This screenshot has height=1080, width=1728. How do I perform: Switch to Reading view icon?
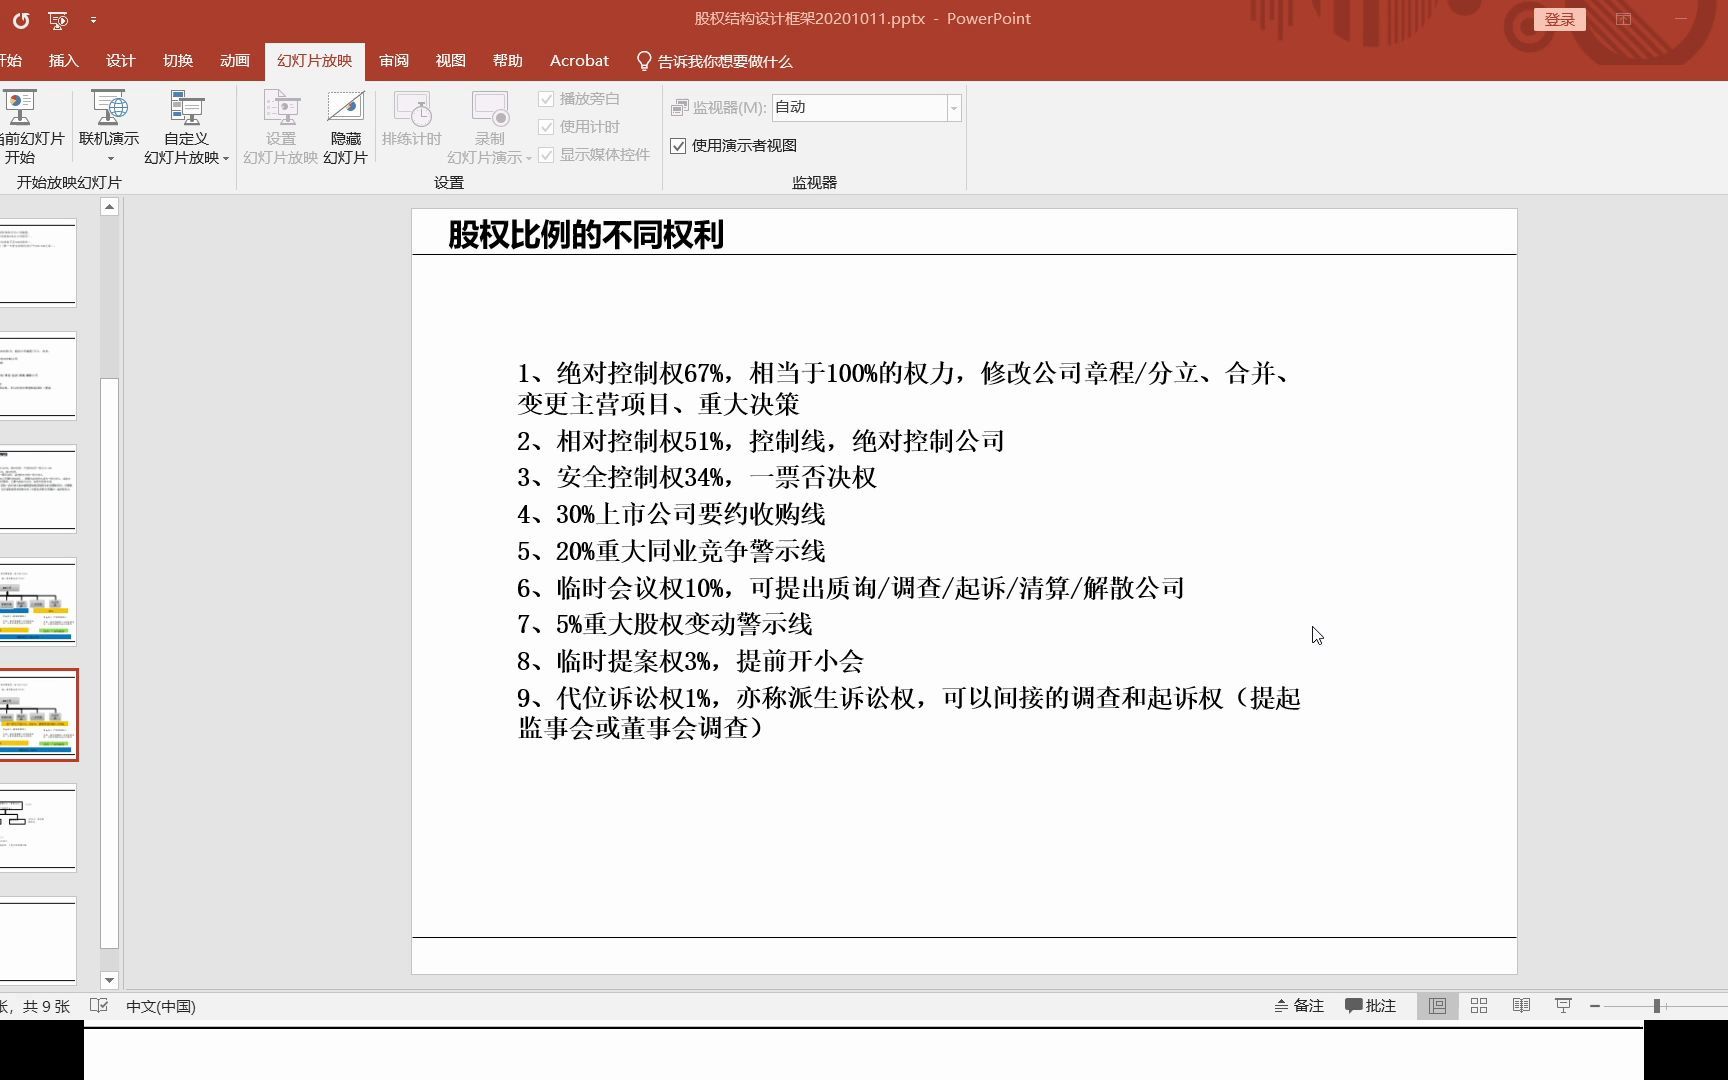1521,1006
